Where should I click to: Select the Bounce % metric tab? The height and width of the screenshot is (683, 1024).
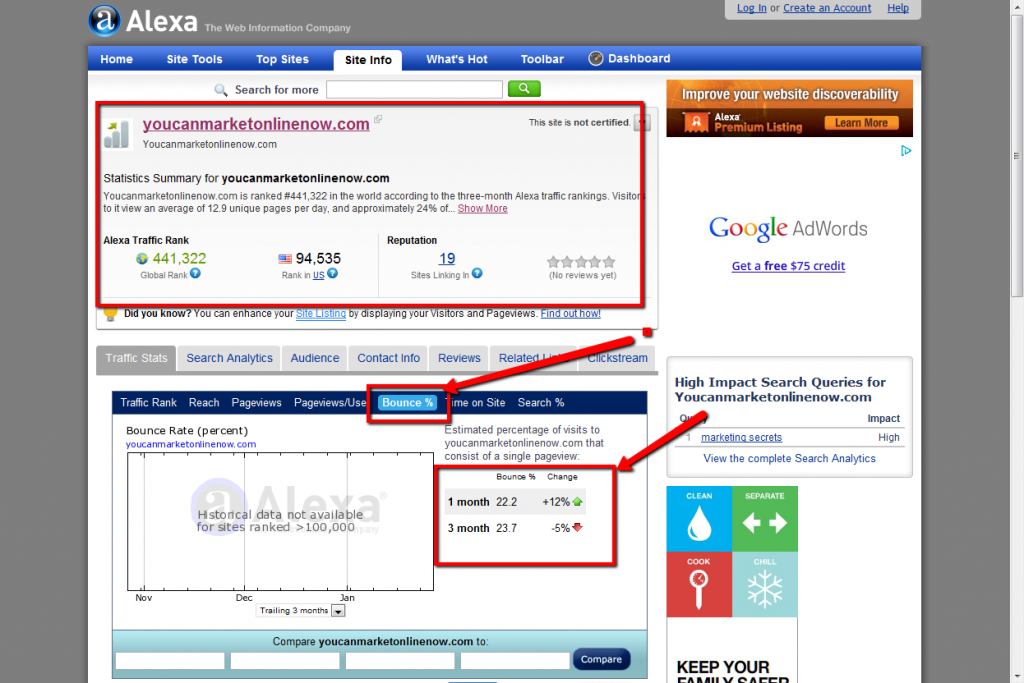click(408, 402)
